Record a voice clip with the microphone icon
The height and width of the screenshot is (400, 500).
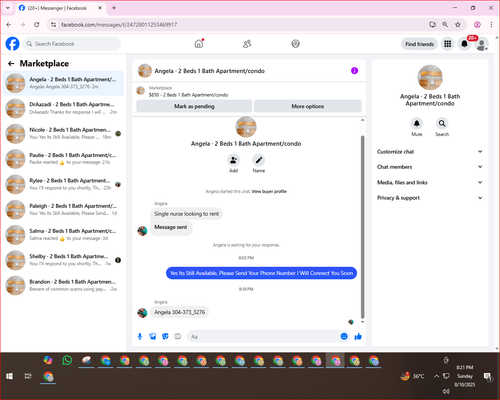[x=140, y=337]
